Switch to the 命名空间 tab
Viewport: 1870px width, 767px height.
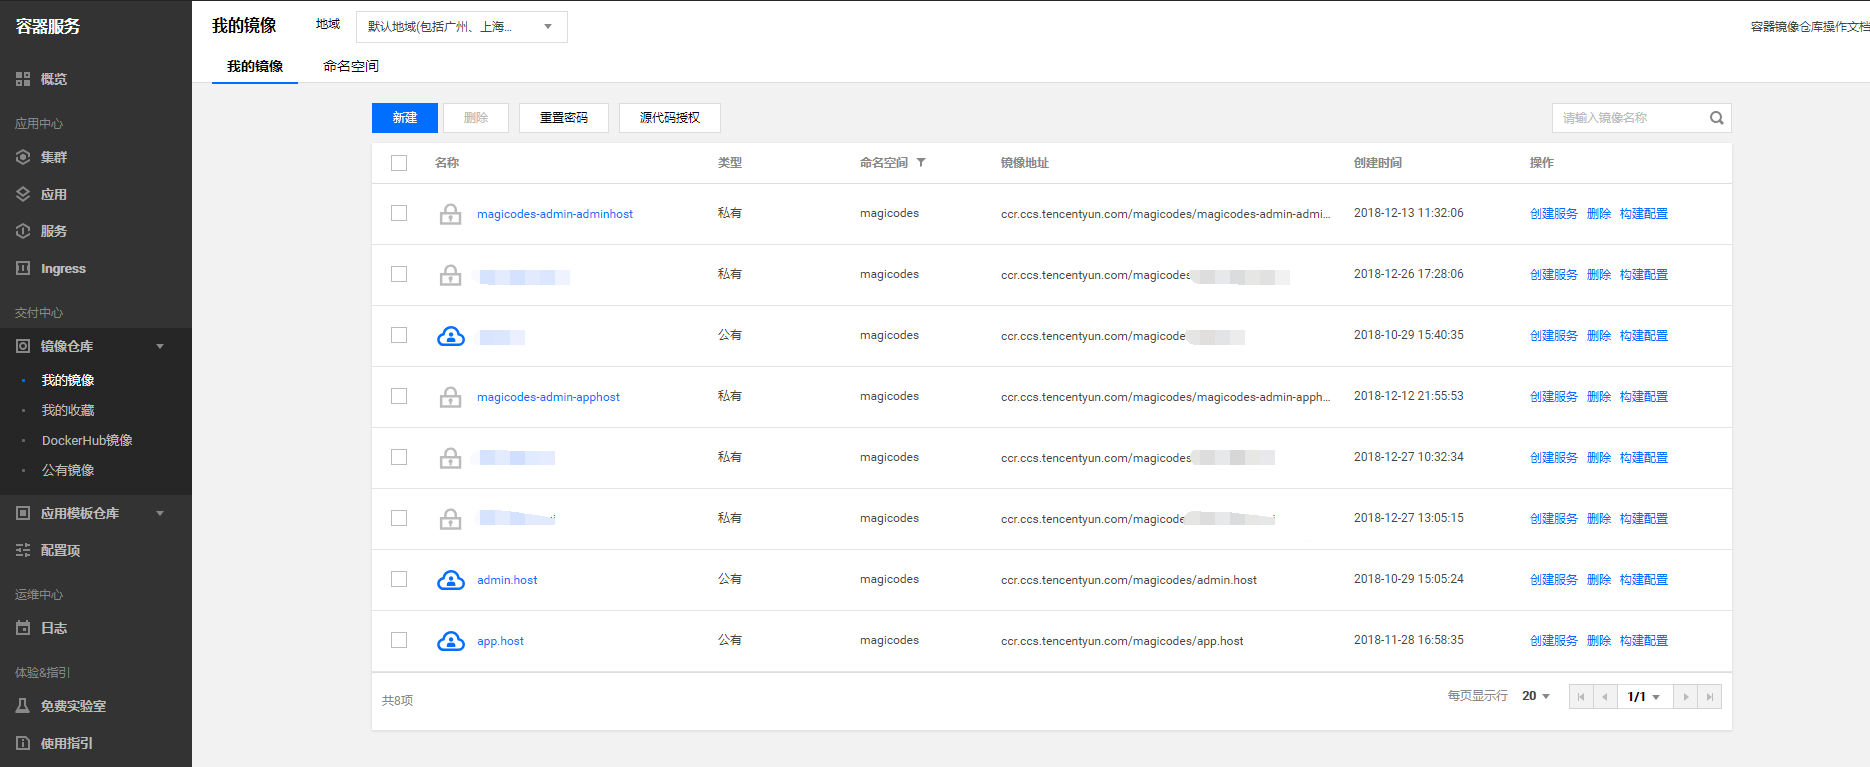click(x=351, y=66)
